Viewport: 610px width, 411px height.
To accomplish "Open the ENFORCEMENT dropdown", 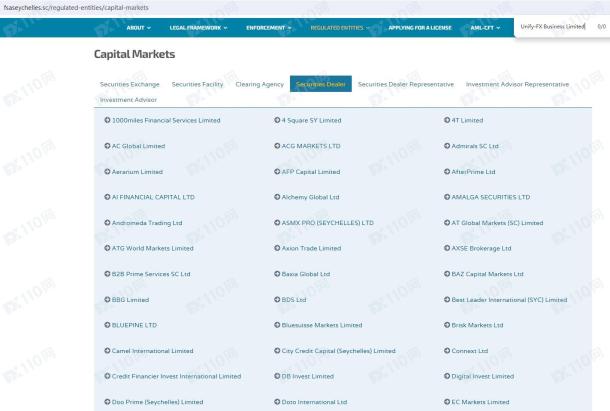I will click(x=268, y=28).
